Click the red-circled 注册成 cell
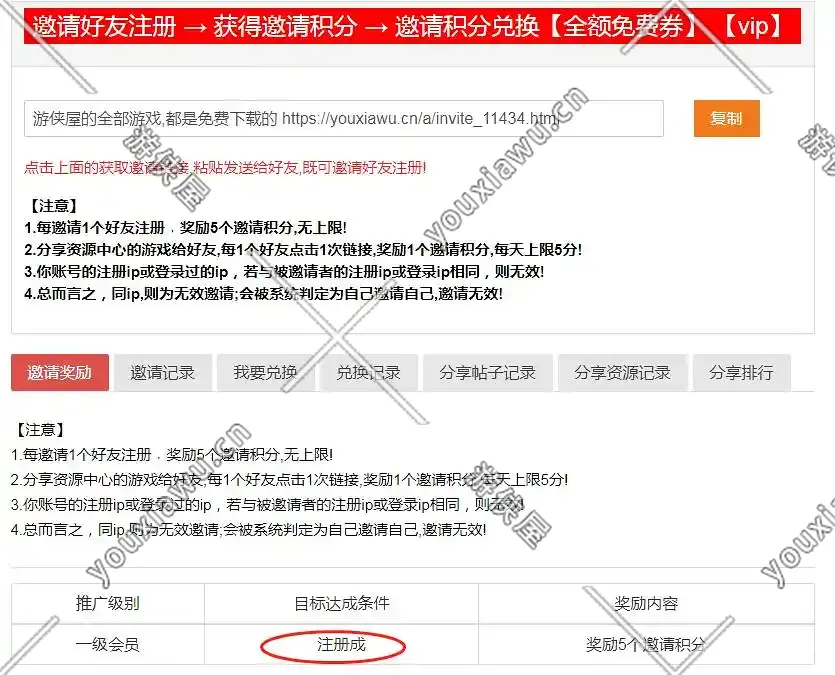Viewport: 835px width, 675px height. point(341,645)
